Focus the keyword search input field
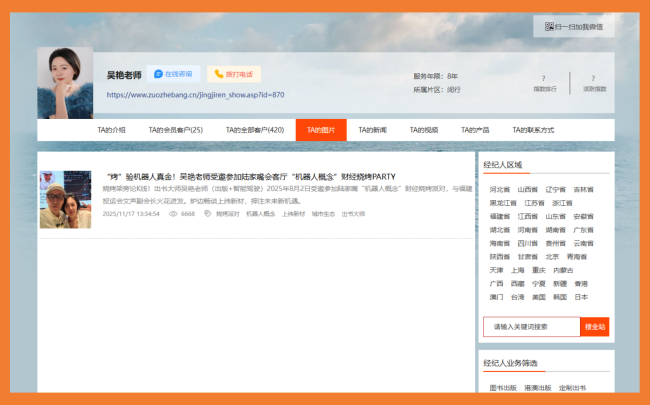Image resolution: width=650 pixels, height=405 pixels. click(x=530, y=326)
